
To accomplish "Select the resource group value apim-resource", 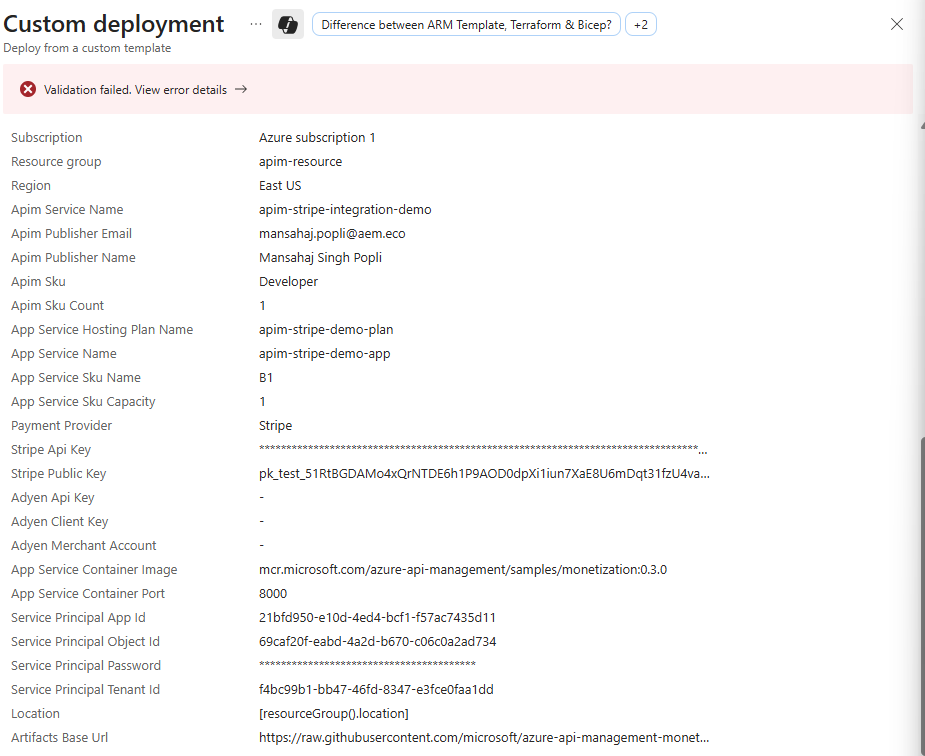I will pos(300,162).
